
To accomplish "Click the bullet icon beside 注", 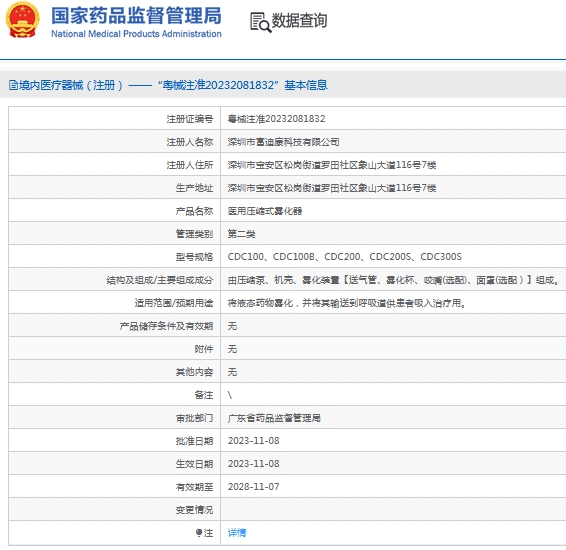I will [x=199, y=532].
